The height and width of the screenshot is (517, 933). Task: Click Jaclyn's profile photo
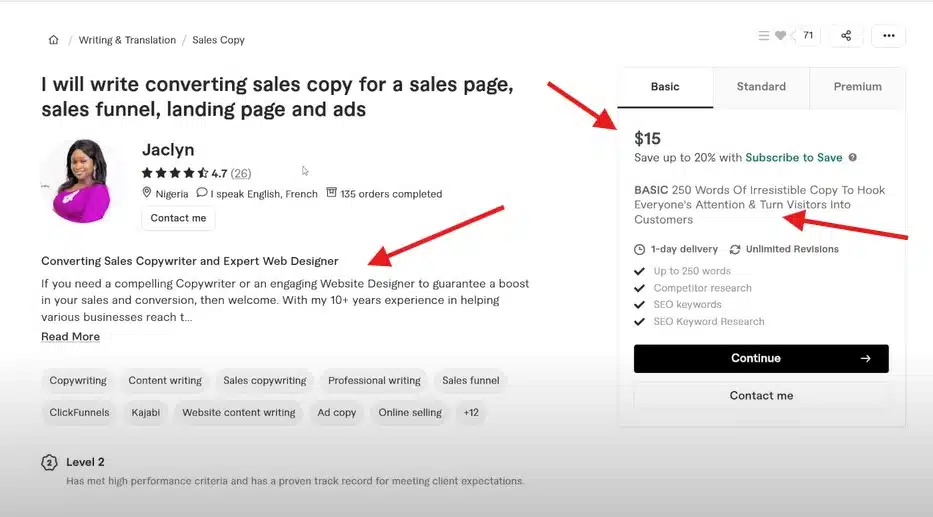pos(76,182)
